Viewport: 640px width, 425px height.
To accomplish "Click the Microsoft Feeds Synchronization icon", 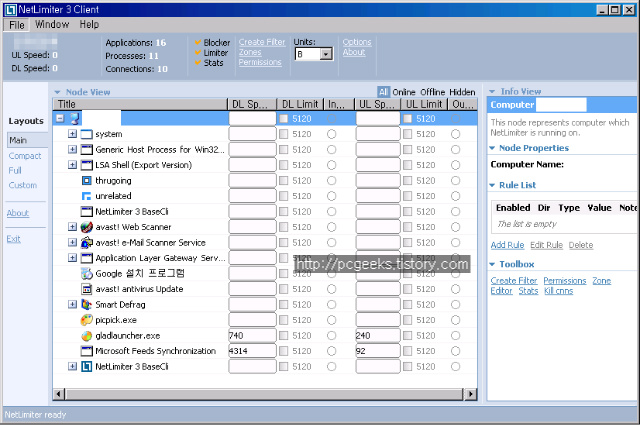I will point(87,351).
